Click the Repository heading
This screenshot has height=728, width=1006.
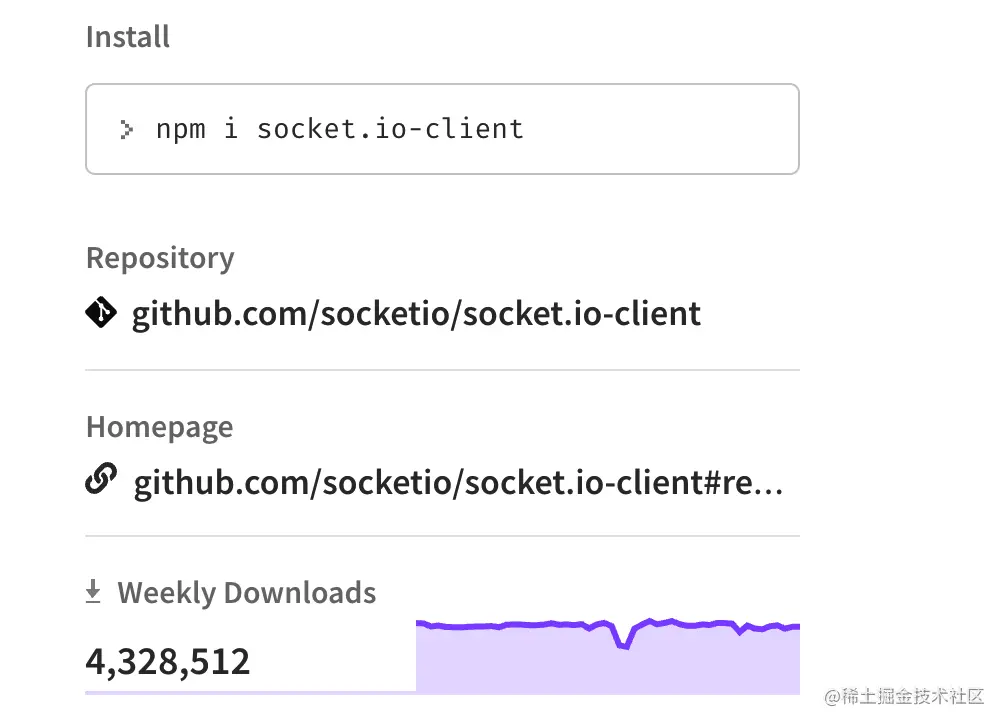pos(160,258)
